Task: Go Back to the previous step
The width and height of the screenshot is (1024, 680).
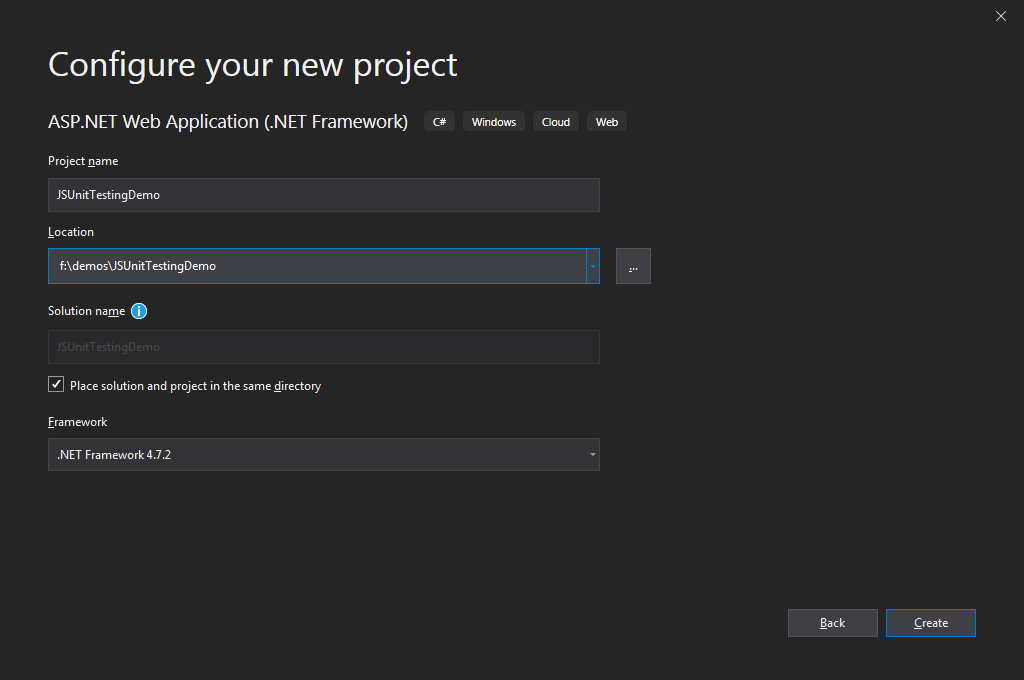Action: [x=833, y=623]
